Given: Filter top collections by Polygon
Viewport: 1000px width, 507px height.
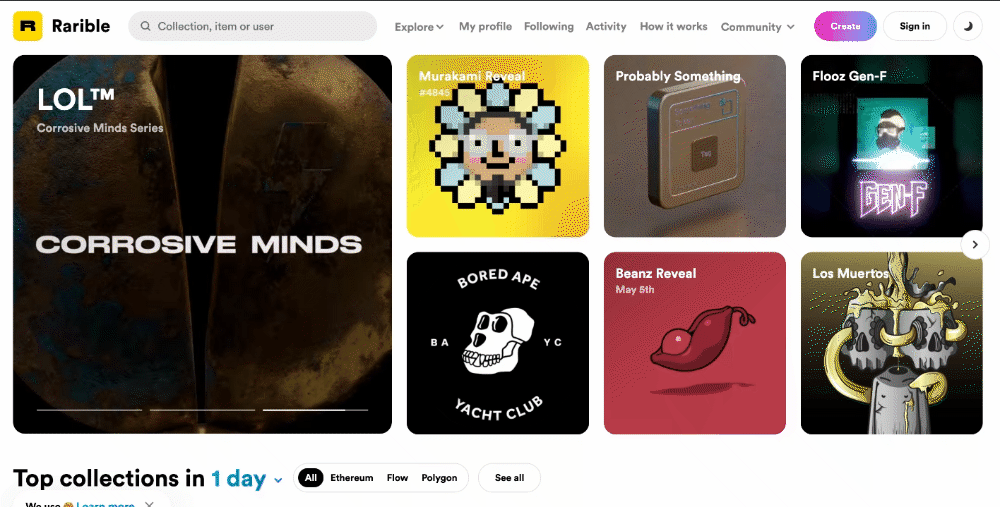Looking at the screenshot, I should tap(439, 478).
